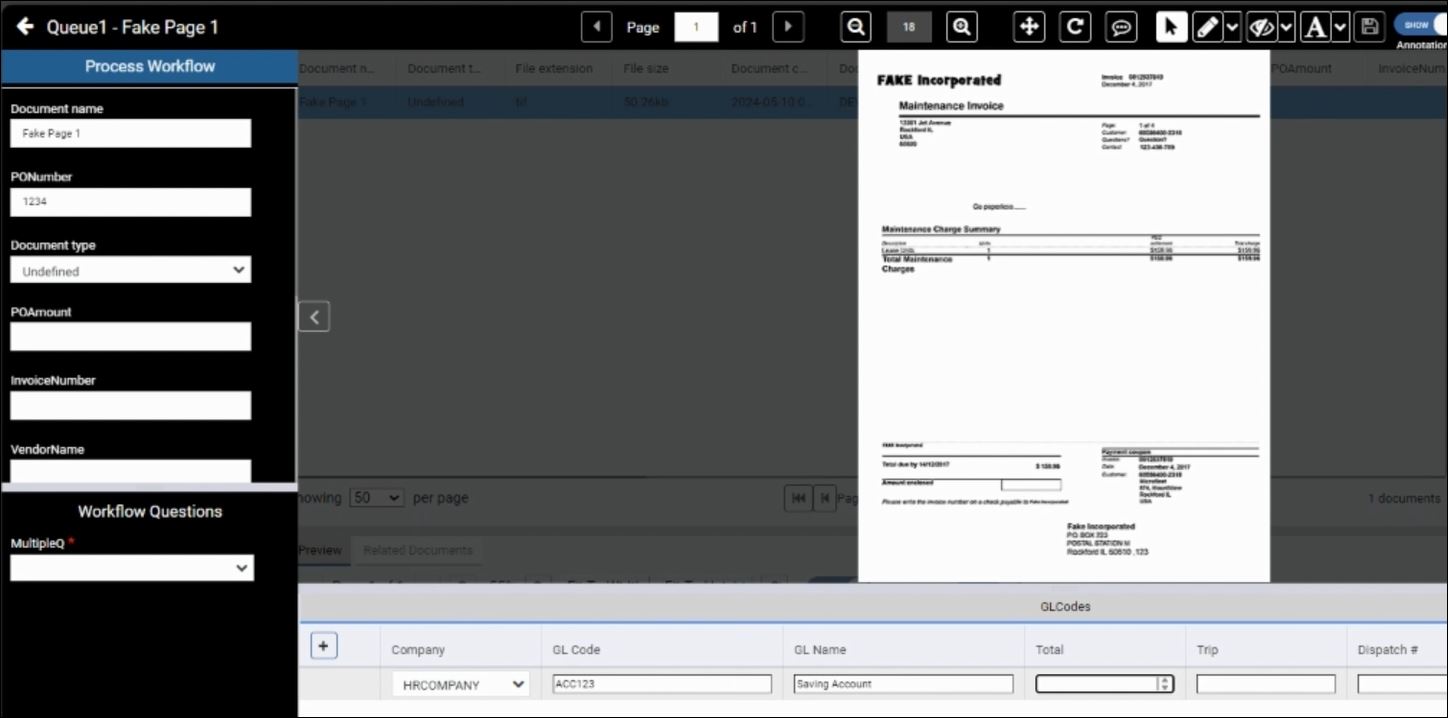The width and height of the screenshot is (1448, 718).
Task: Toggle the Show Annotations switch
Action: 1422,26
